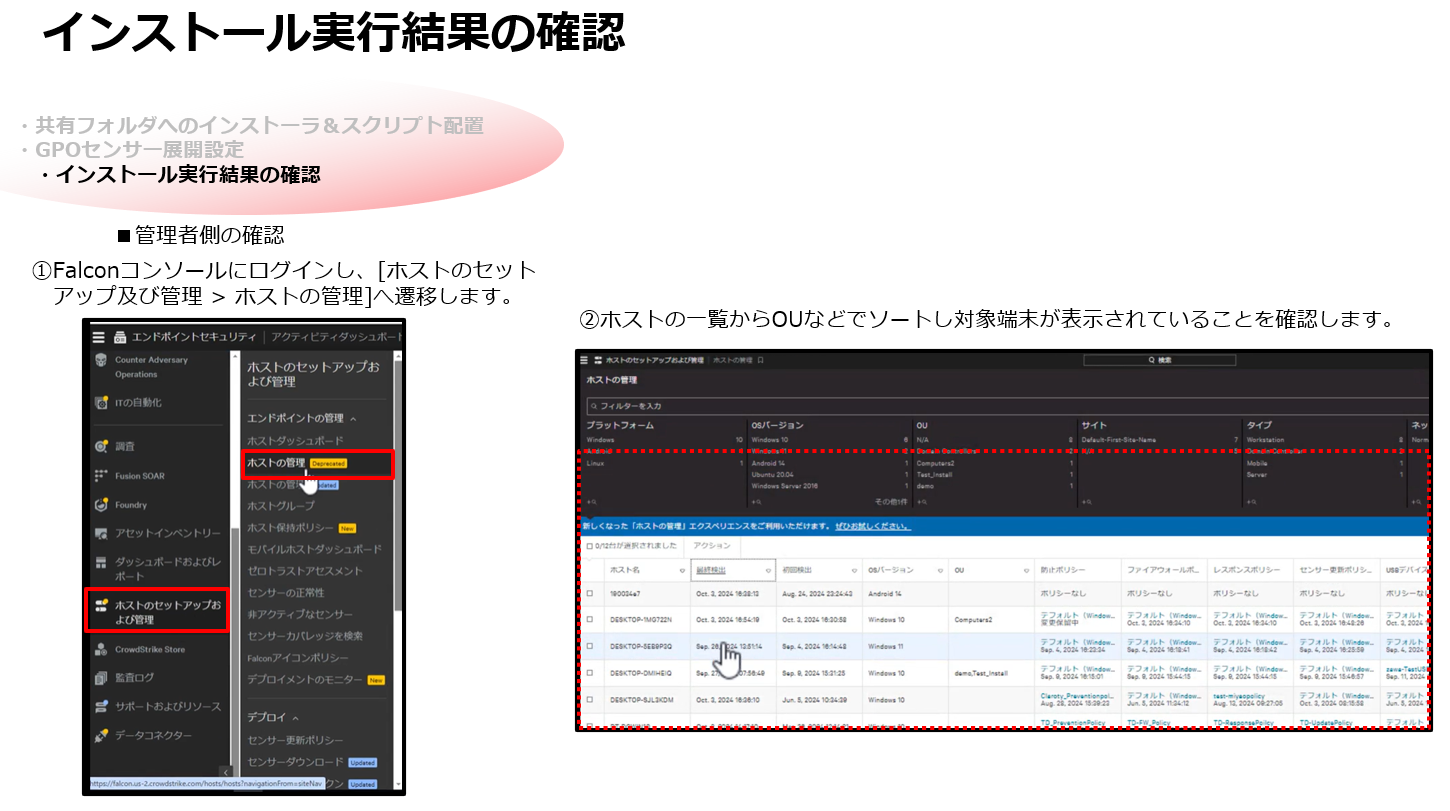This screenshot has height=811, width=1450.
Task: Click the アクション button above host table
Action: (x=711, y=546)
